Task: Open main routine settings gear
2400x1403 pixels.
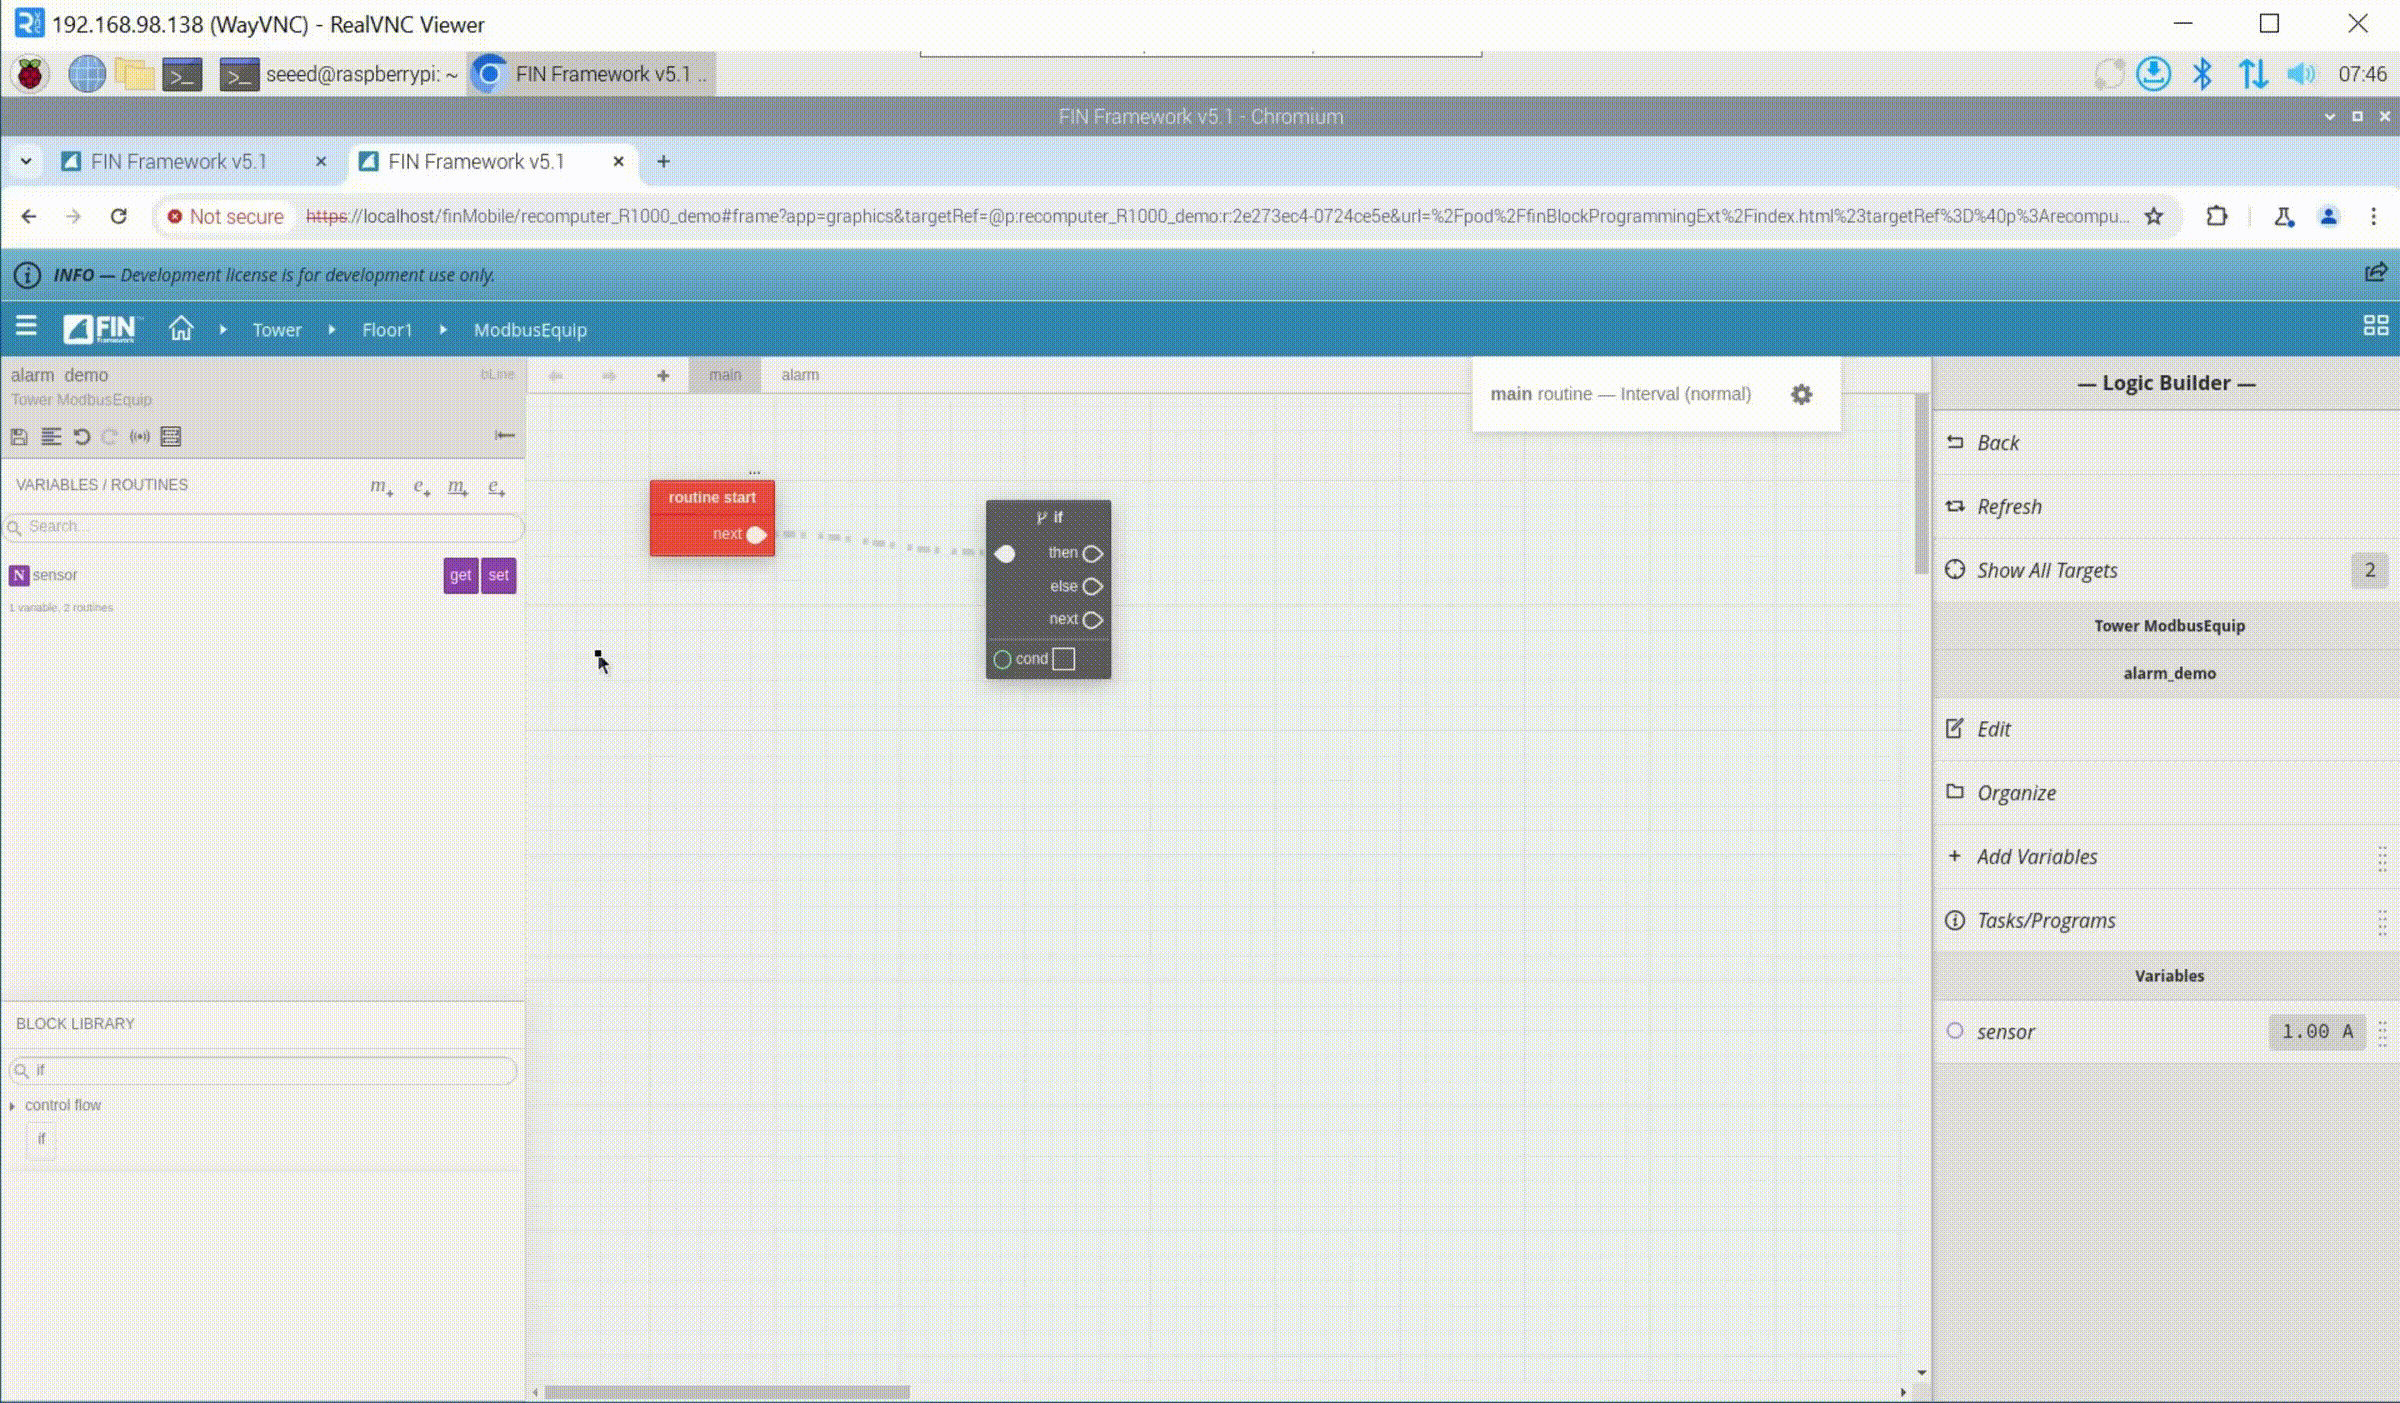Action: (x=1801, y=394)
